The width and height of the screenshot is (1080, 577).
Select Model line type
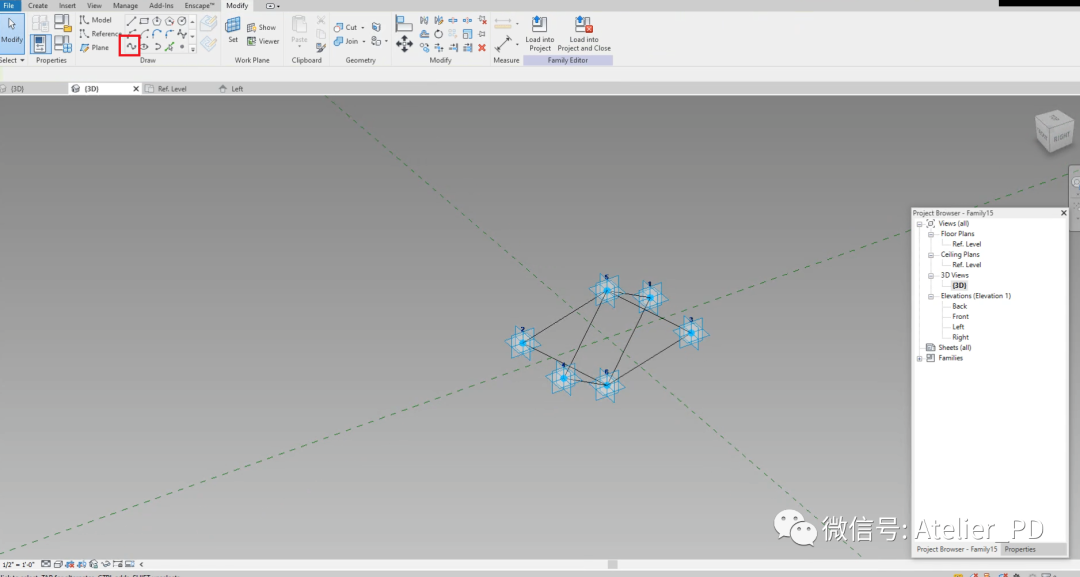(x=96, y=20)
